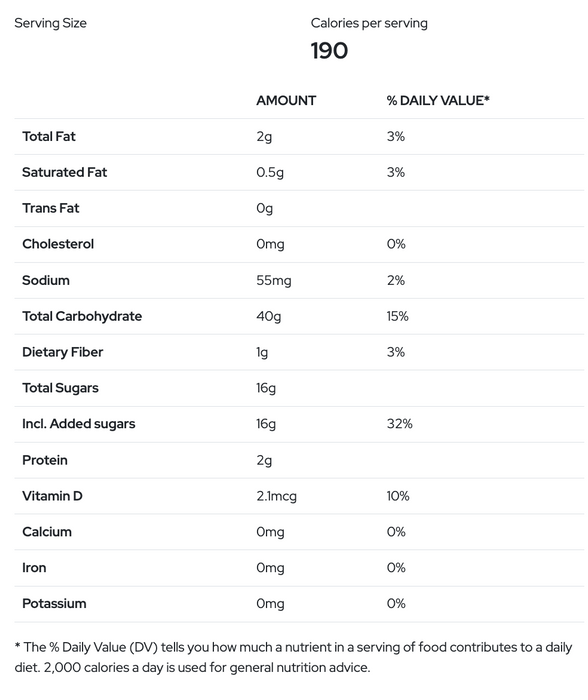Click the Saturated Fat 0.5g amount
The height and width of the screenshot is (700, 588).
pos(270,172)
